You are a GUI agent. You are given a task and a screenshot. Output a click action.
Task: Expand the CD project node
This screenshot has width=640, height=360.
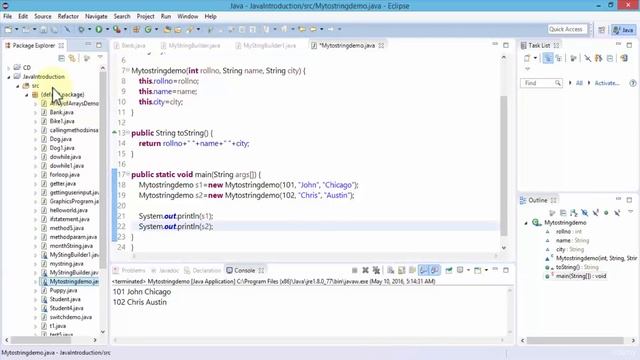9,68
